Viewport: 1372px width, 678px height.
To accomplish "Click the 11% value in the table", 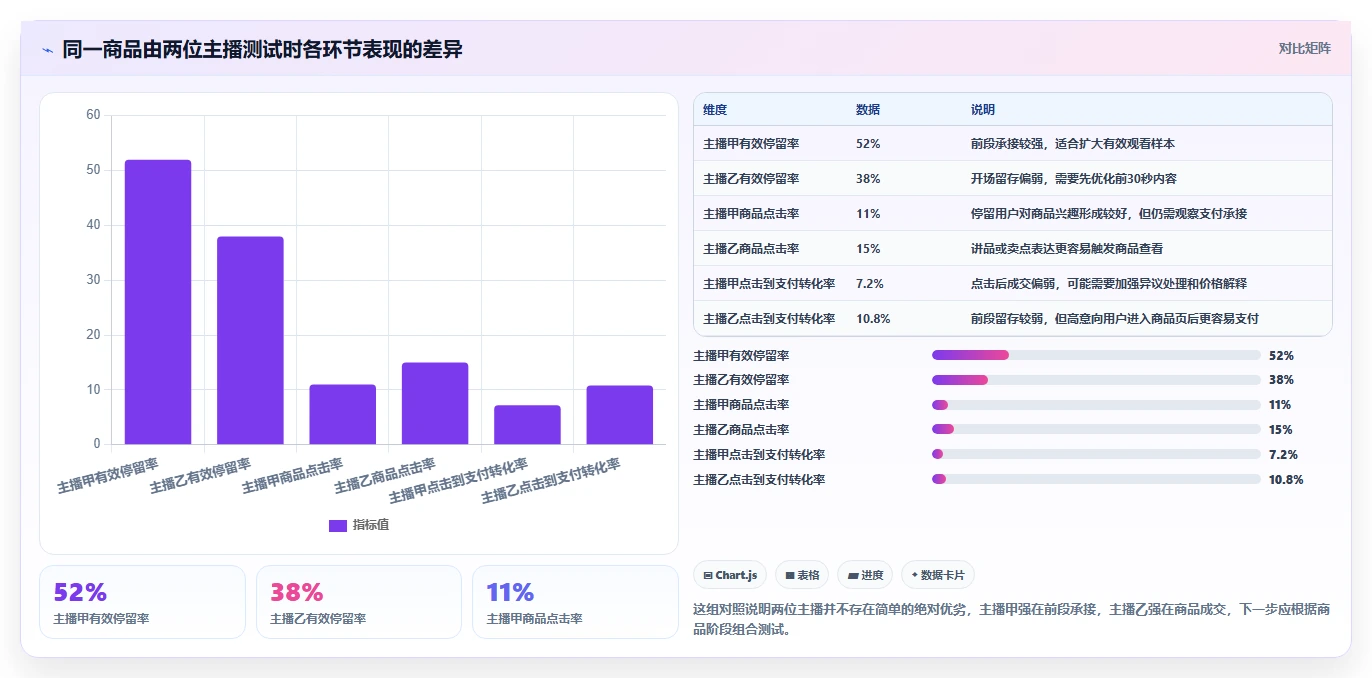I will [868, 214].
